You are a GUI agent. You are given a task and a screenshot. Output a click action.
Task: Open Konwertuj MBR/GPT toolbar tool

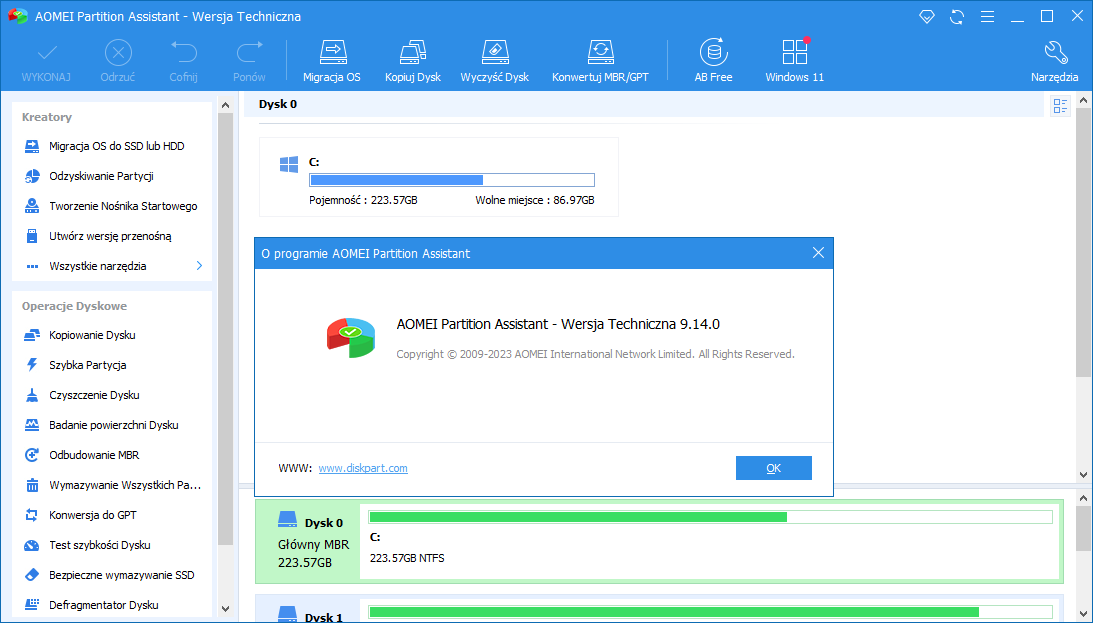click(600, 61)
